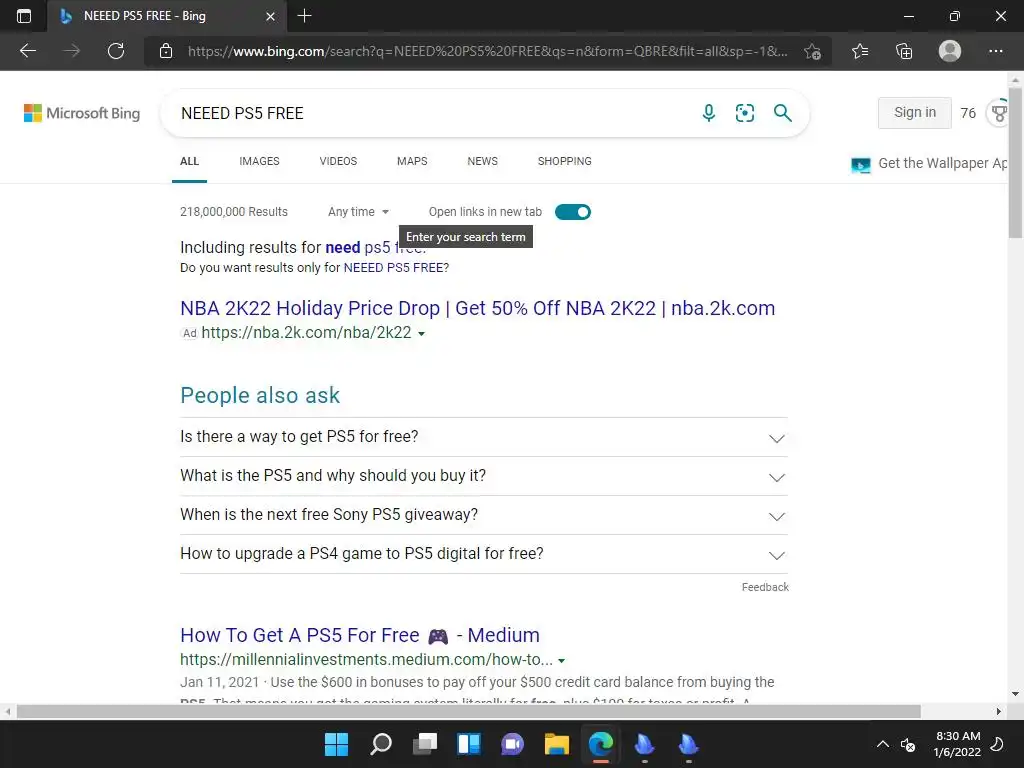Go back with the browser back arrow
1024x768 pixels.
click(x=27, y=51)
